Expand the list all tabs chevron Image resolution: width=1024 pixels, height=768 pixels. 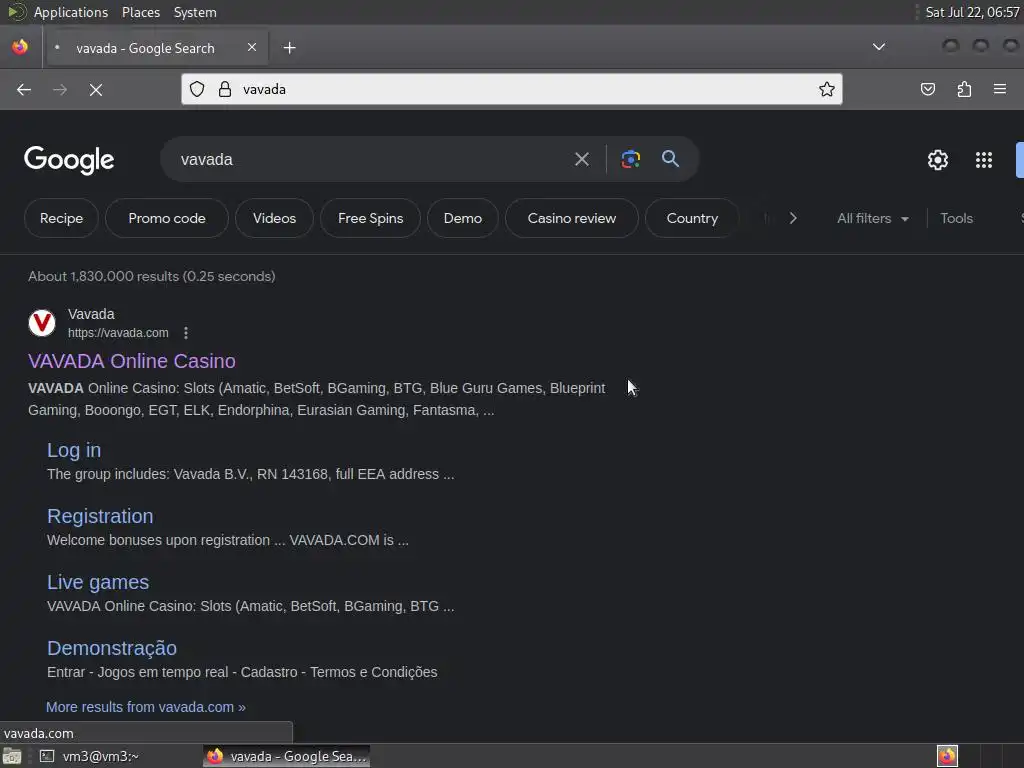tap(879, 47)
